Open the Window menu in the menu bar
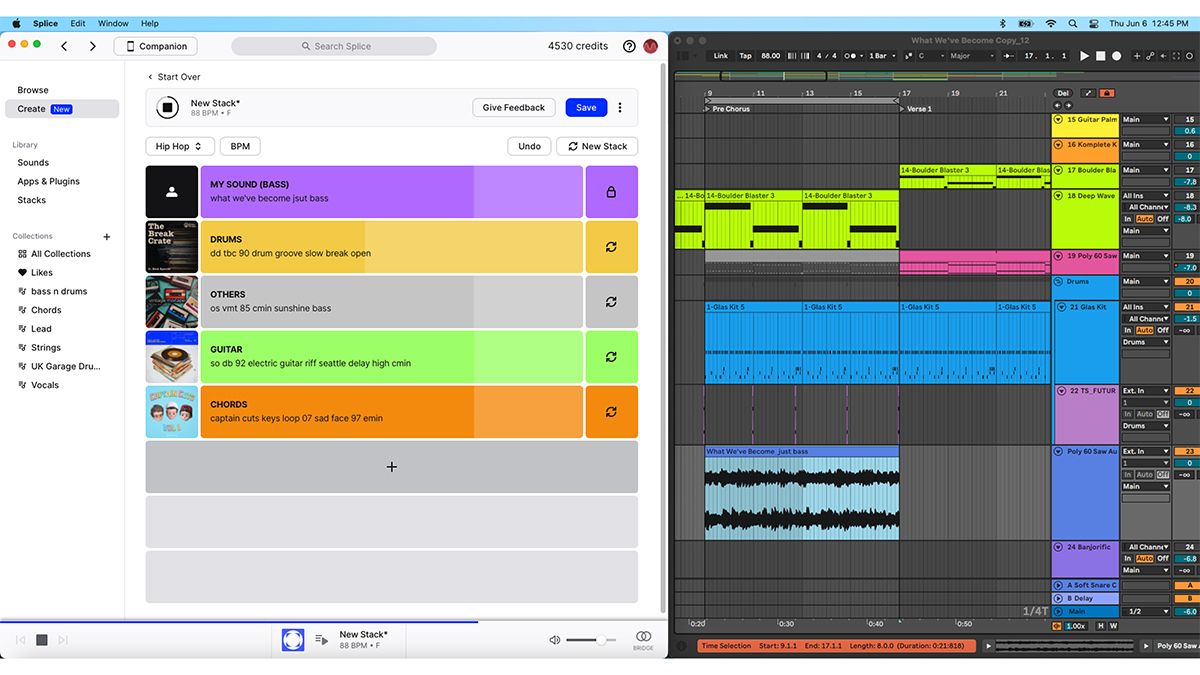This screenshot has height=675, width=1200. tap(113, 23)
